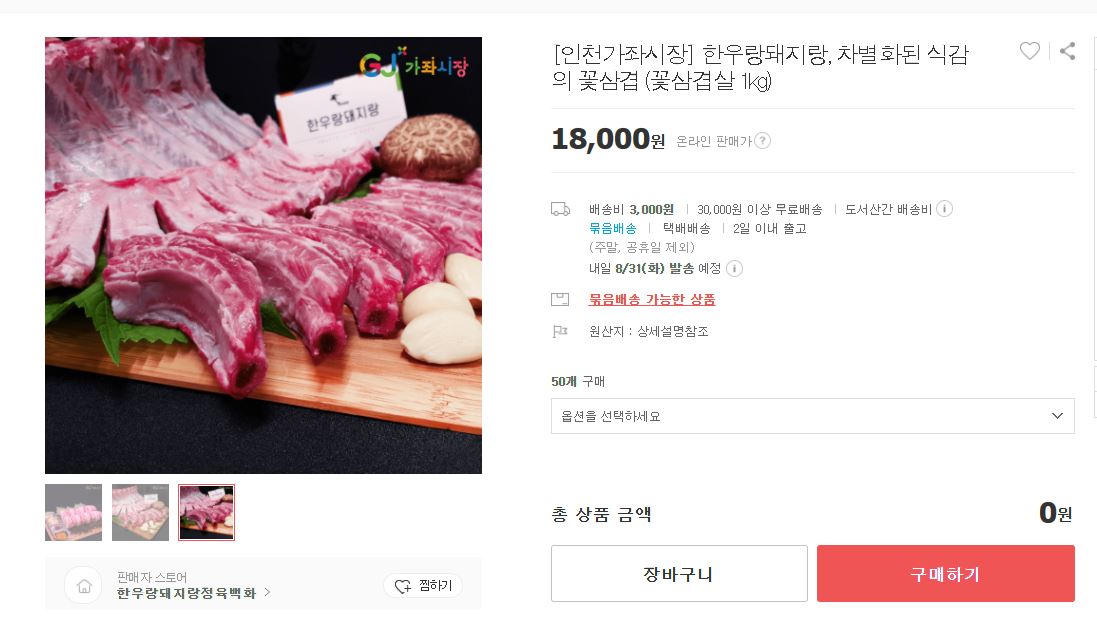This screenshot has height=617, width=1097.
Task: Click the 장바구니 button
Action: 679,574
